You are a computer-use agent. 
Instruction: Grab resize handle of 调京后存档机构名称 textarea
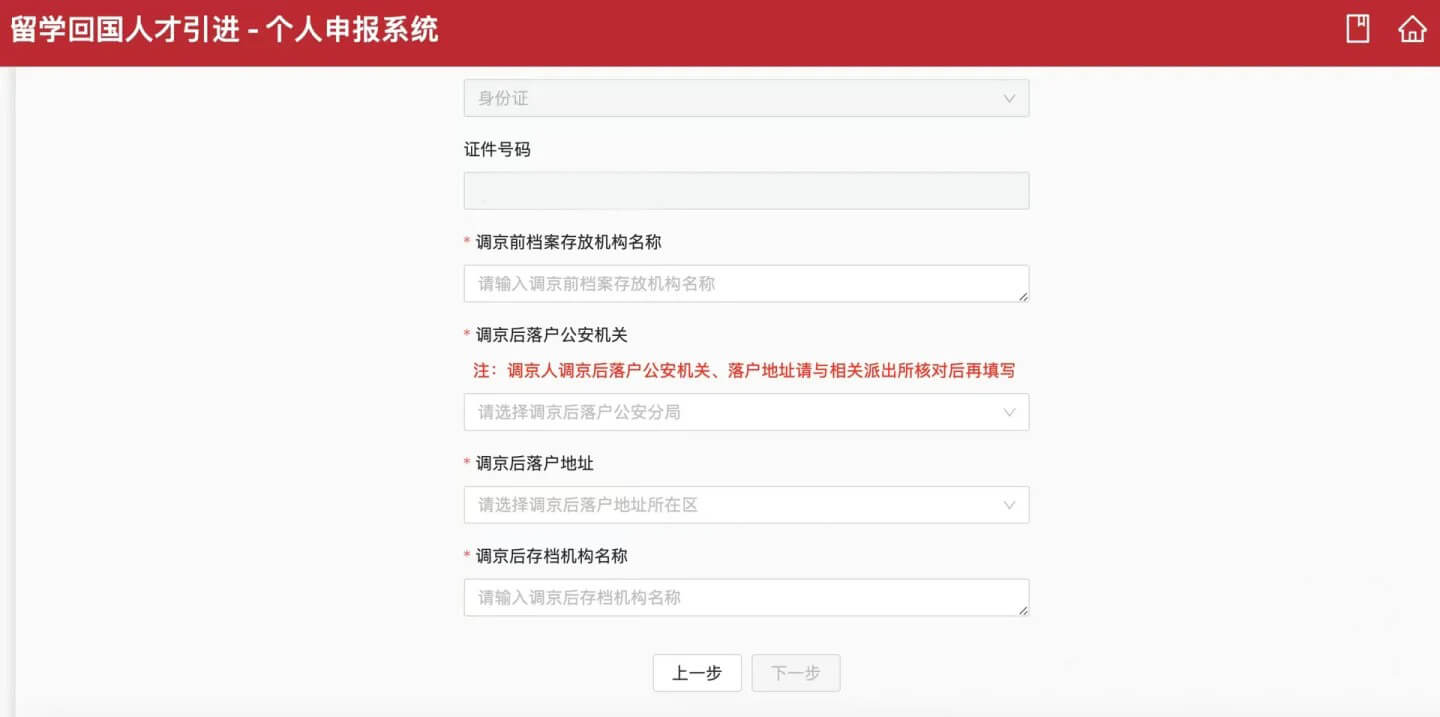[x=1023, y=610]
